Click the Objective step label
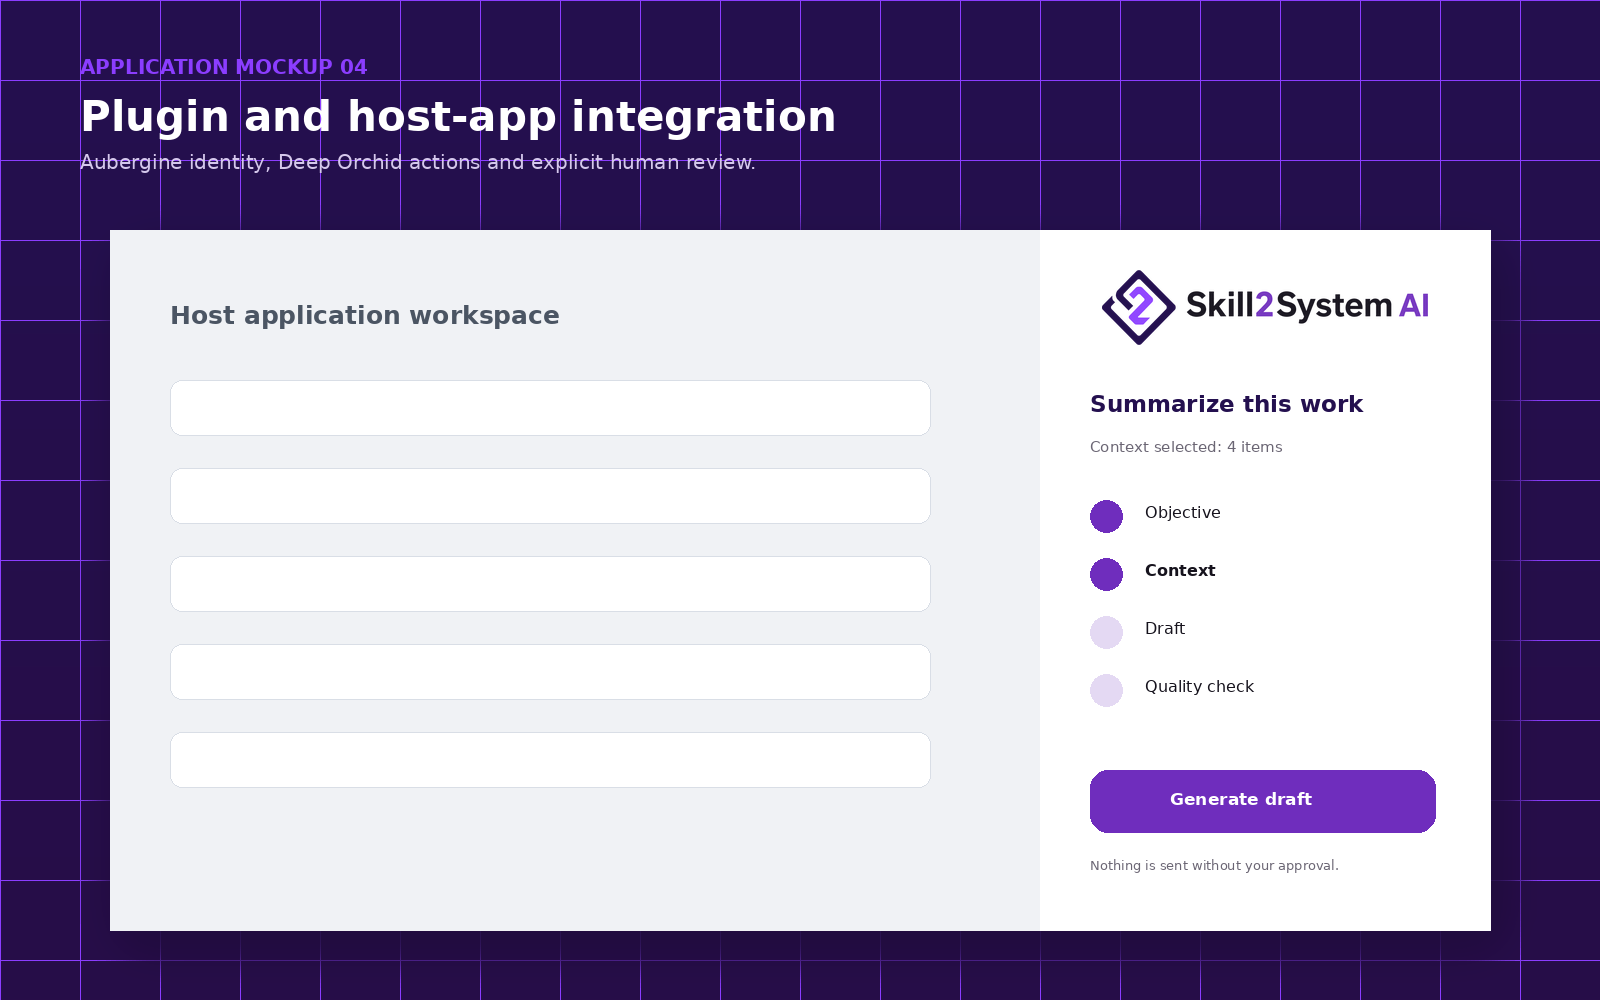This screenshot has width=1600, height=1000. 1182,512
